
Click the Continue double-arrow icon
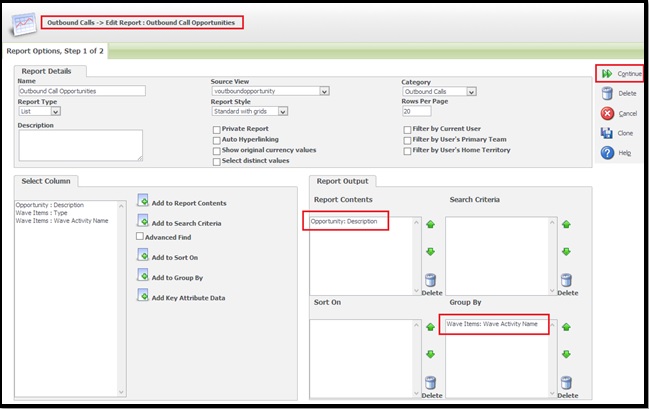(607, 74)
